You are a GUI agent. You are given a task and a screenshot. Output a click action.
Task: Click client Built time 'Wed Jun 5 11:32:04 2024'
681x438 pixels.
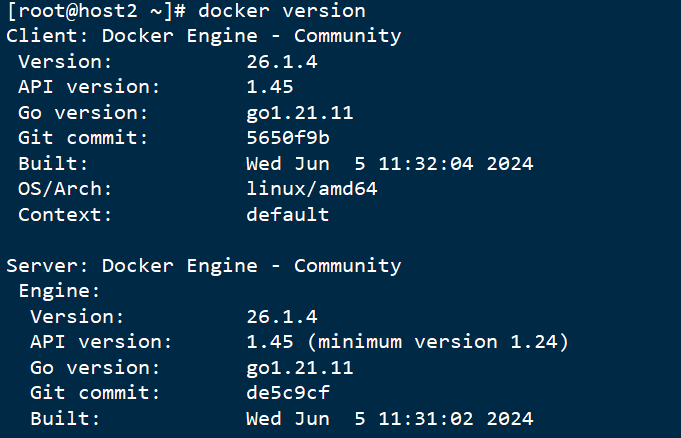pyautogui.click(x=390, y=164)
